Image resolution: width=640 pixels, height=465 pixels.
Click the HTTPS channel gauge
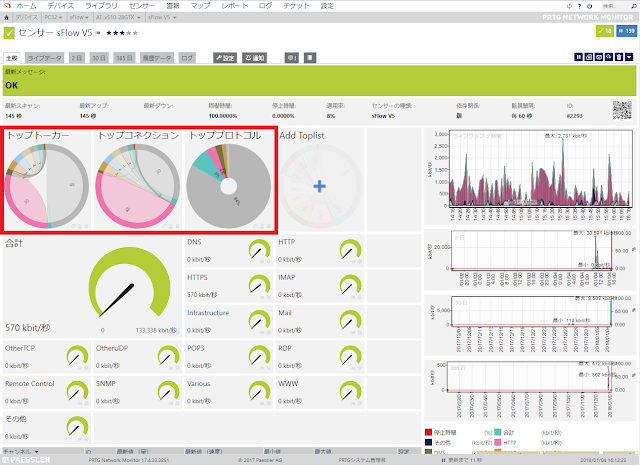point(260,285)
